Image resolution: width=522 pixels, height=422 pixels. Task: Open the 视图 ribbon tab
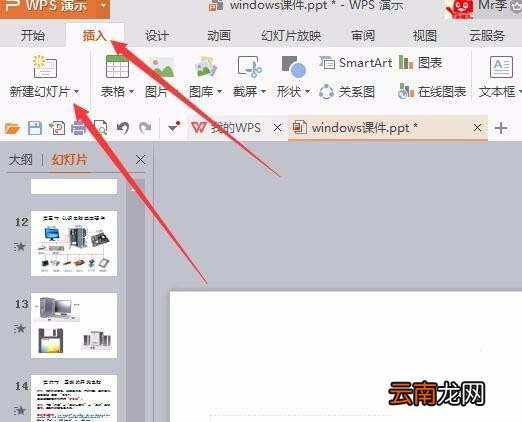(425, 35)
